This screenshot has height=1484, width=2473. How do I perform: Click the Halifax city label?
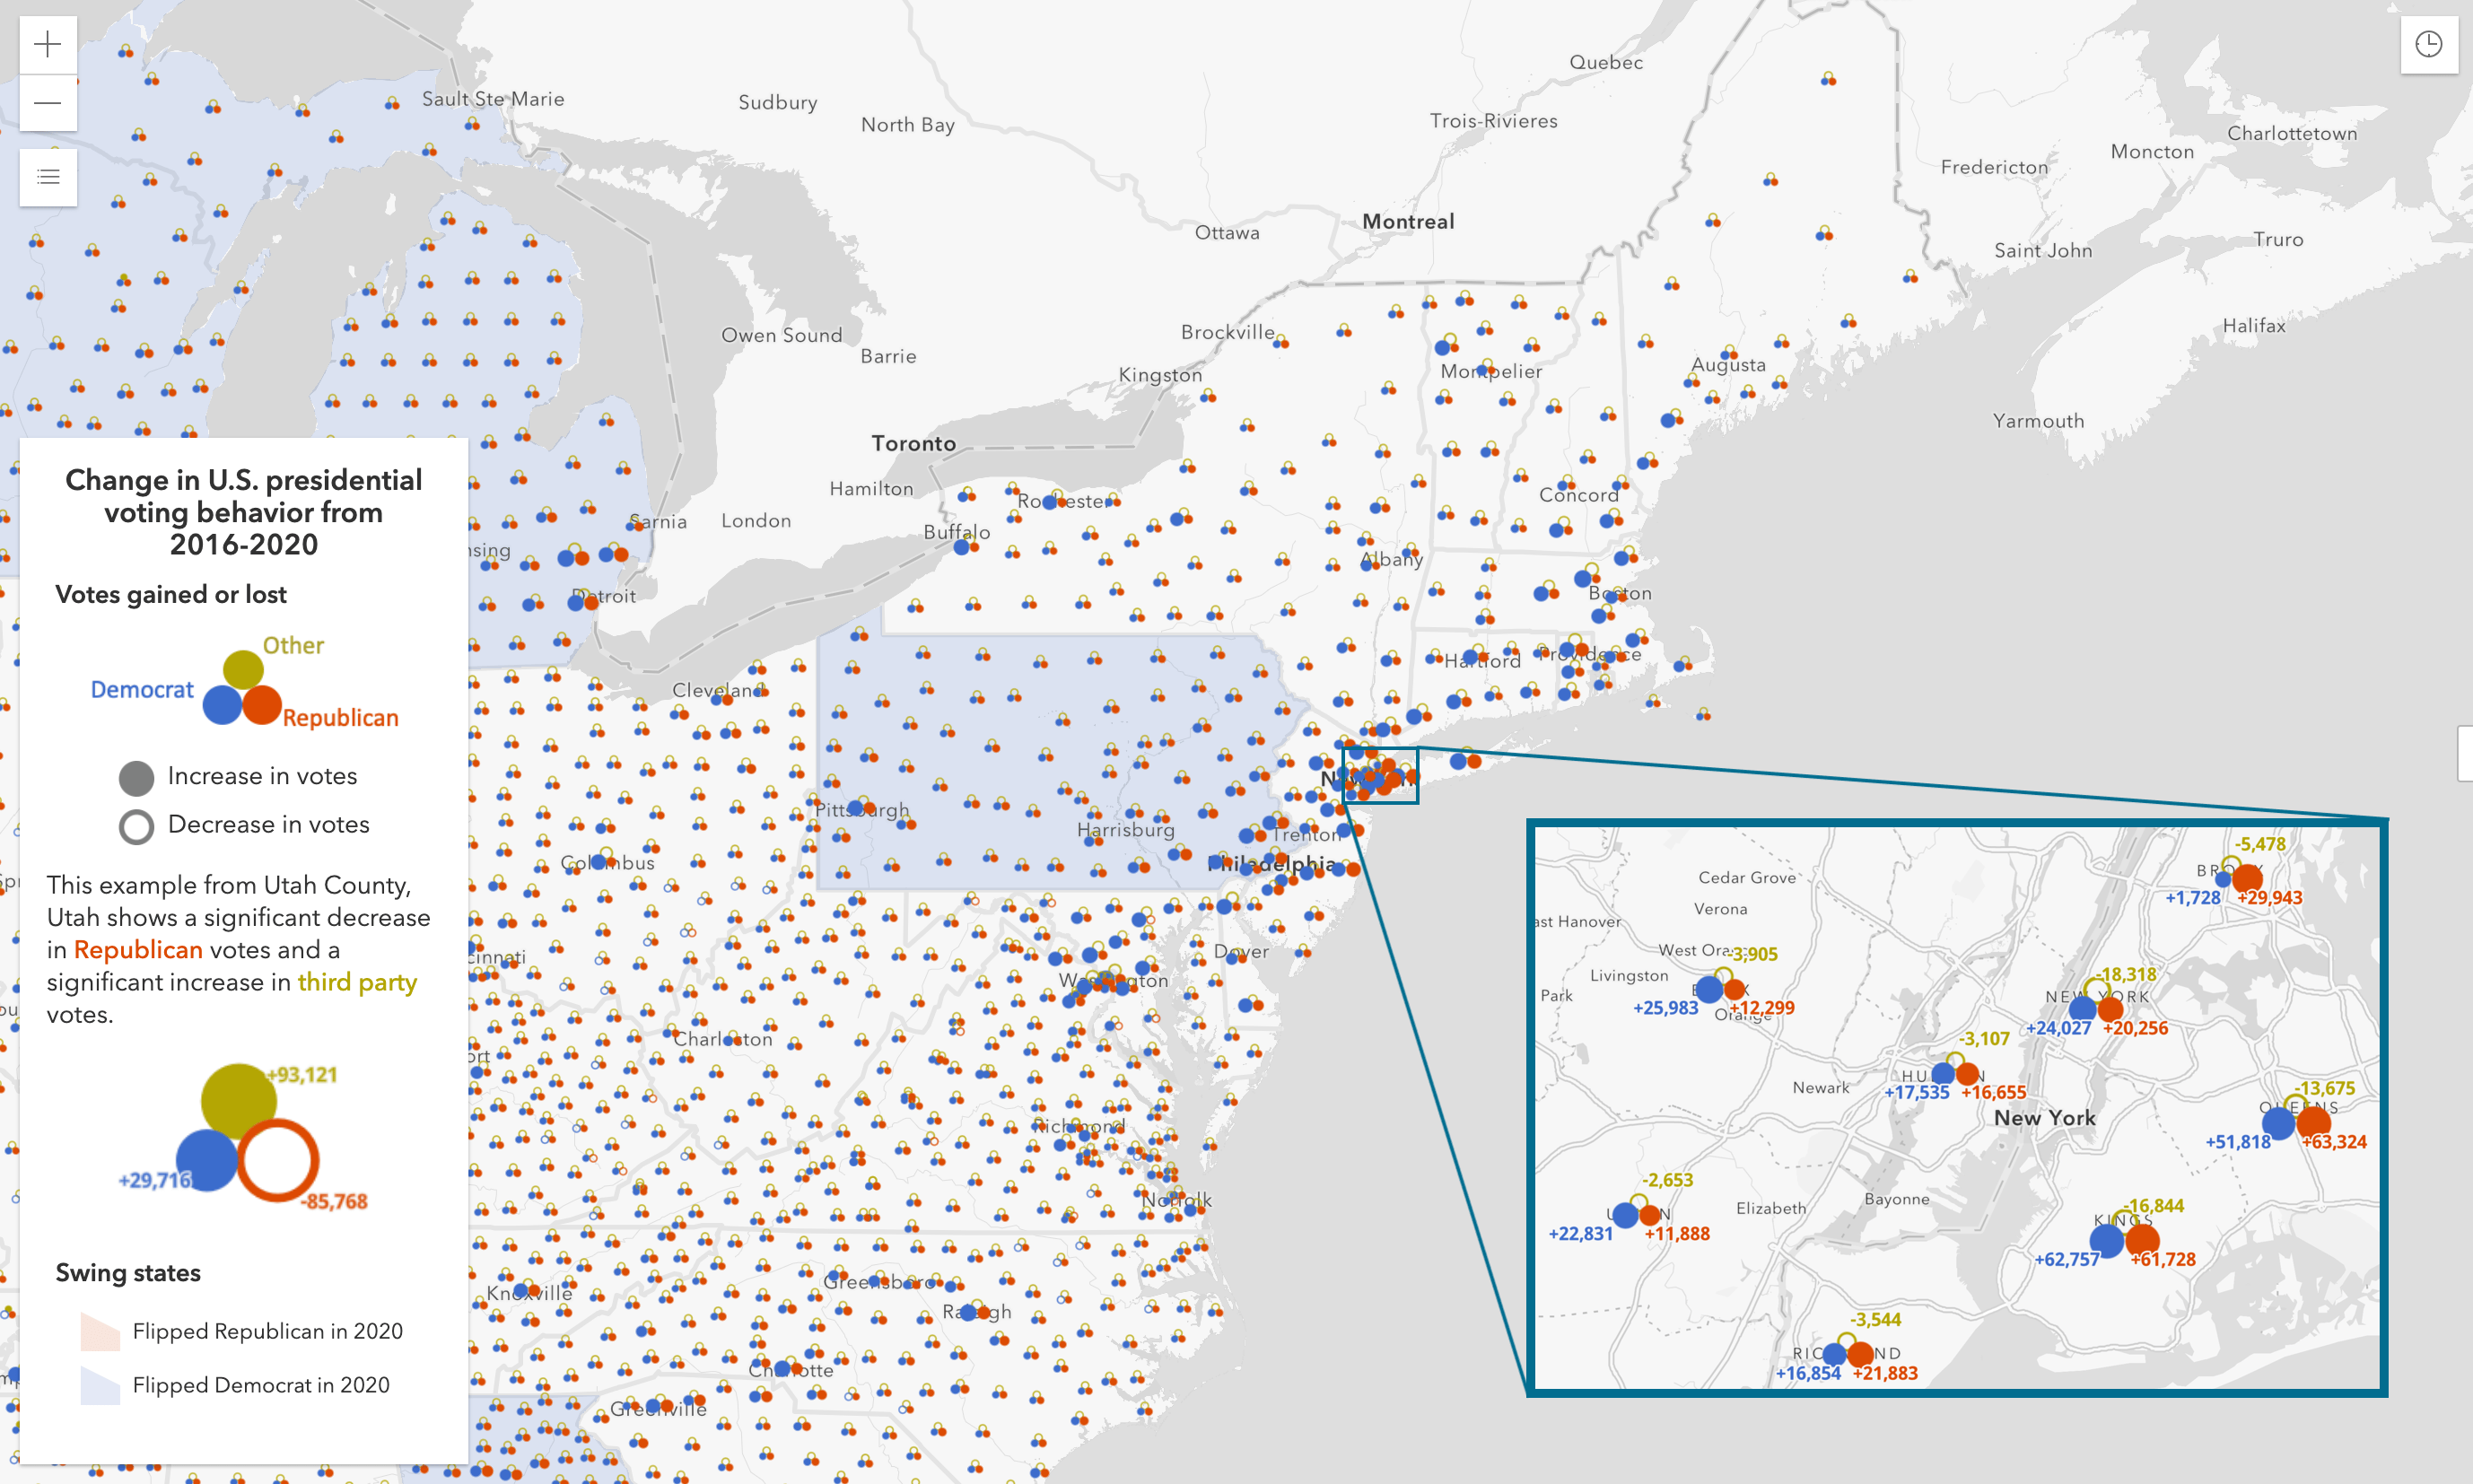2254,325
